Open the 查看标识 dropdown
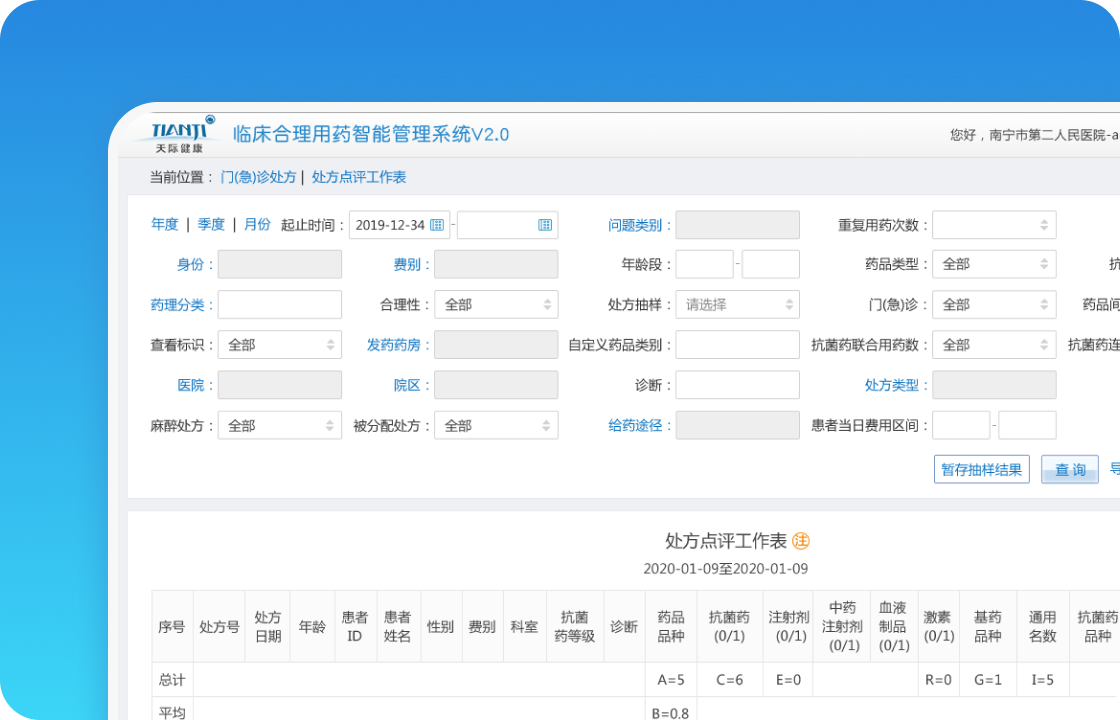This screenshot has width=1120, height=720. [x=280, y=345]
